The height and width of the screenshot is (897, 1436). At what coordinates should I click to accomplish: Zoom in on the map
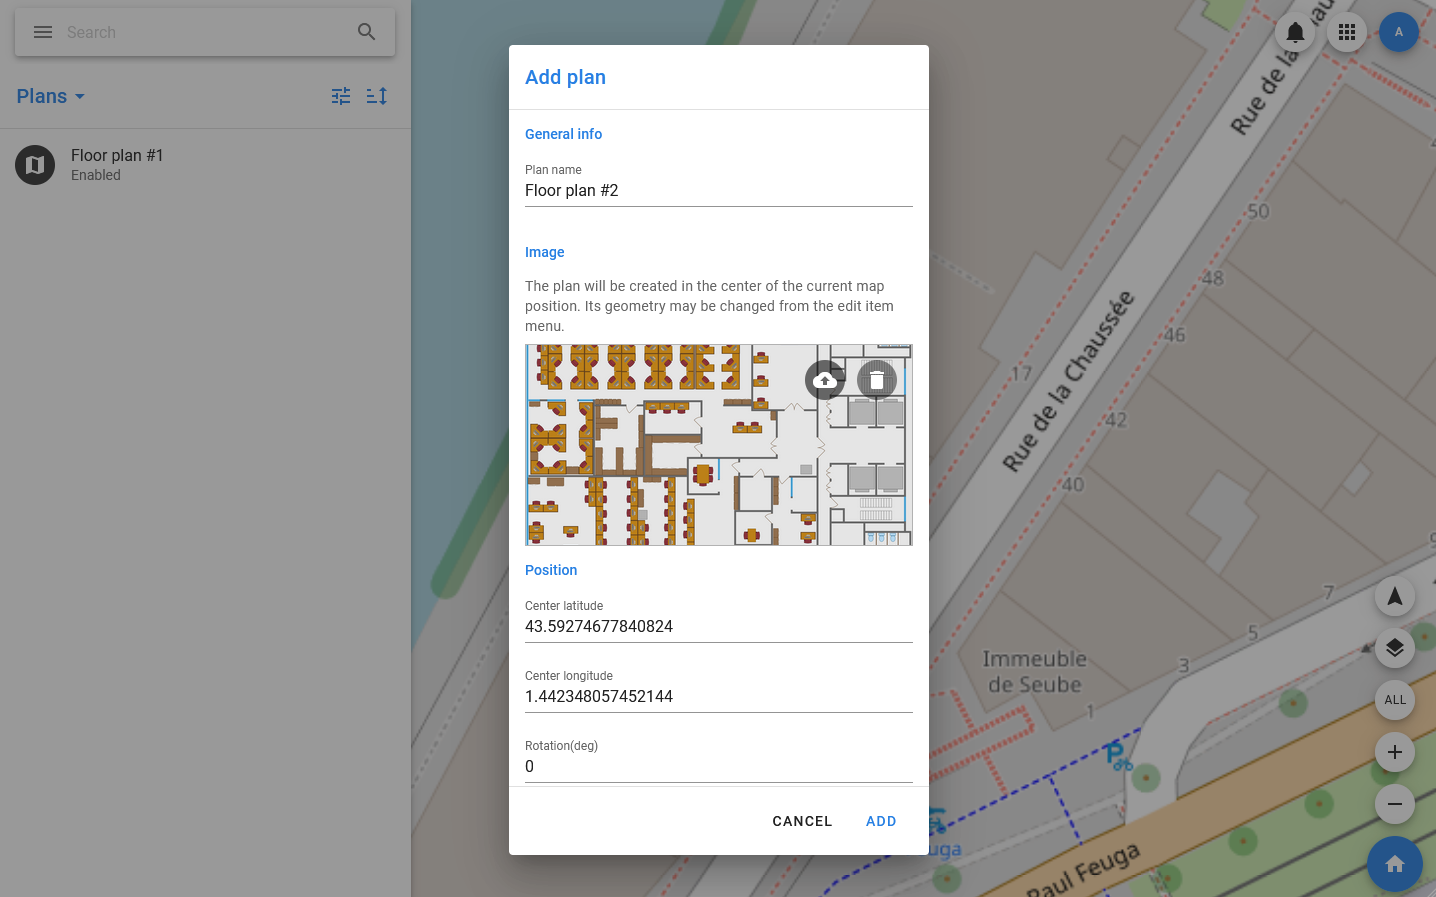[x=1394, y=752]
